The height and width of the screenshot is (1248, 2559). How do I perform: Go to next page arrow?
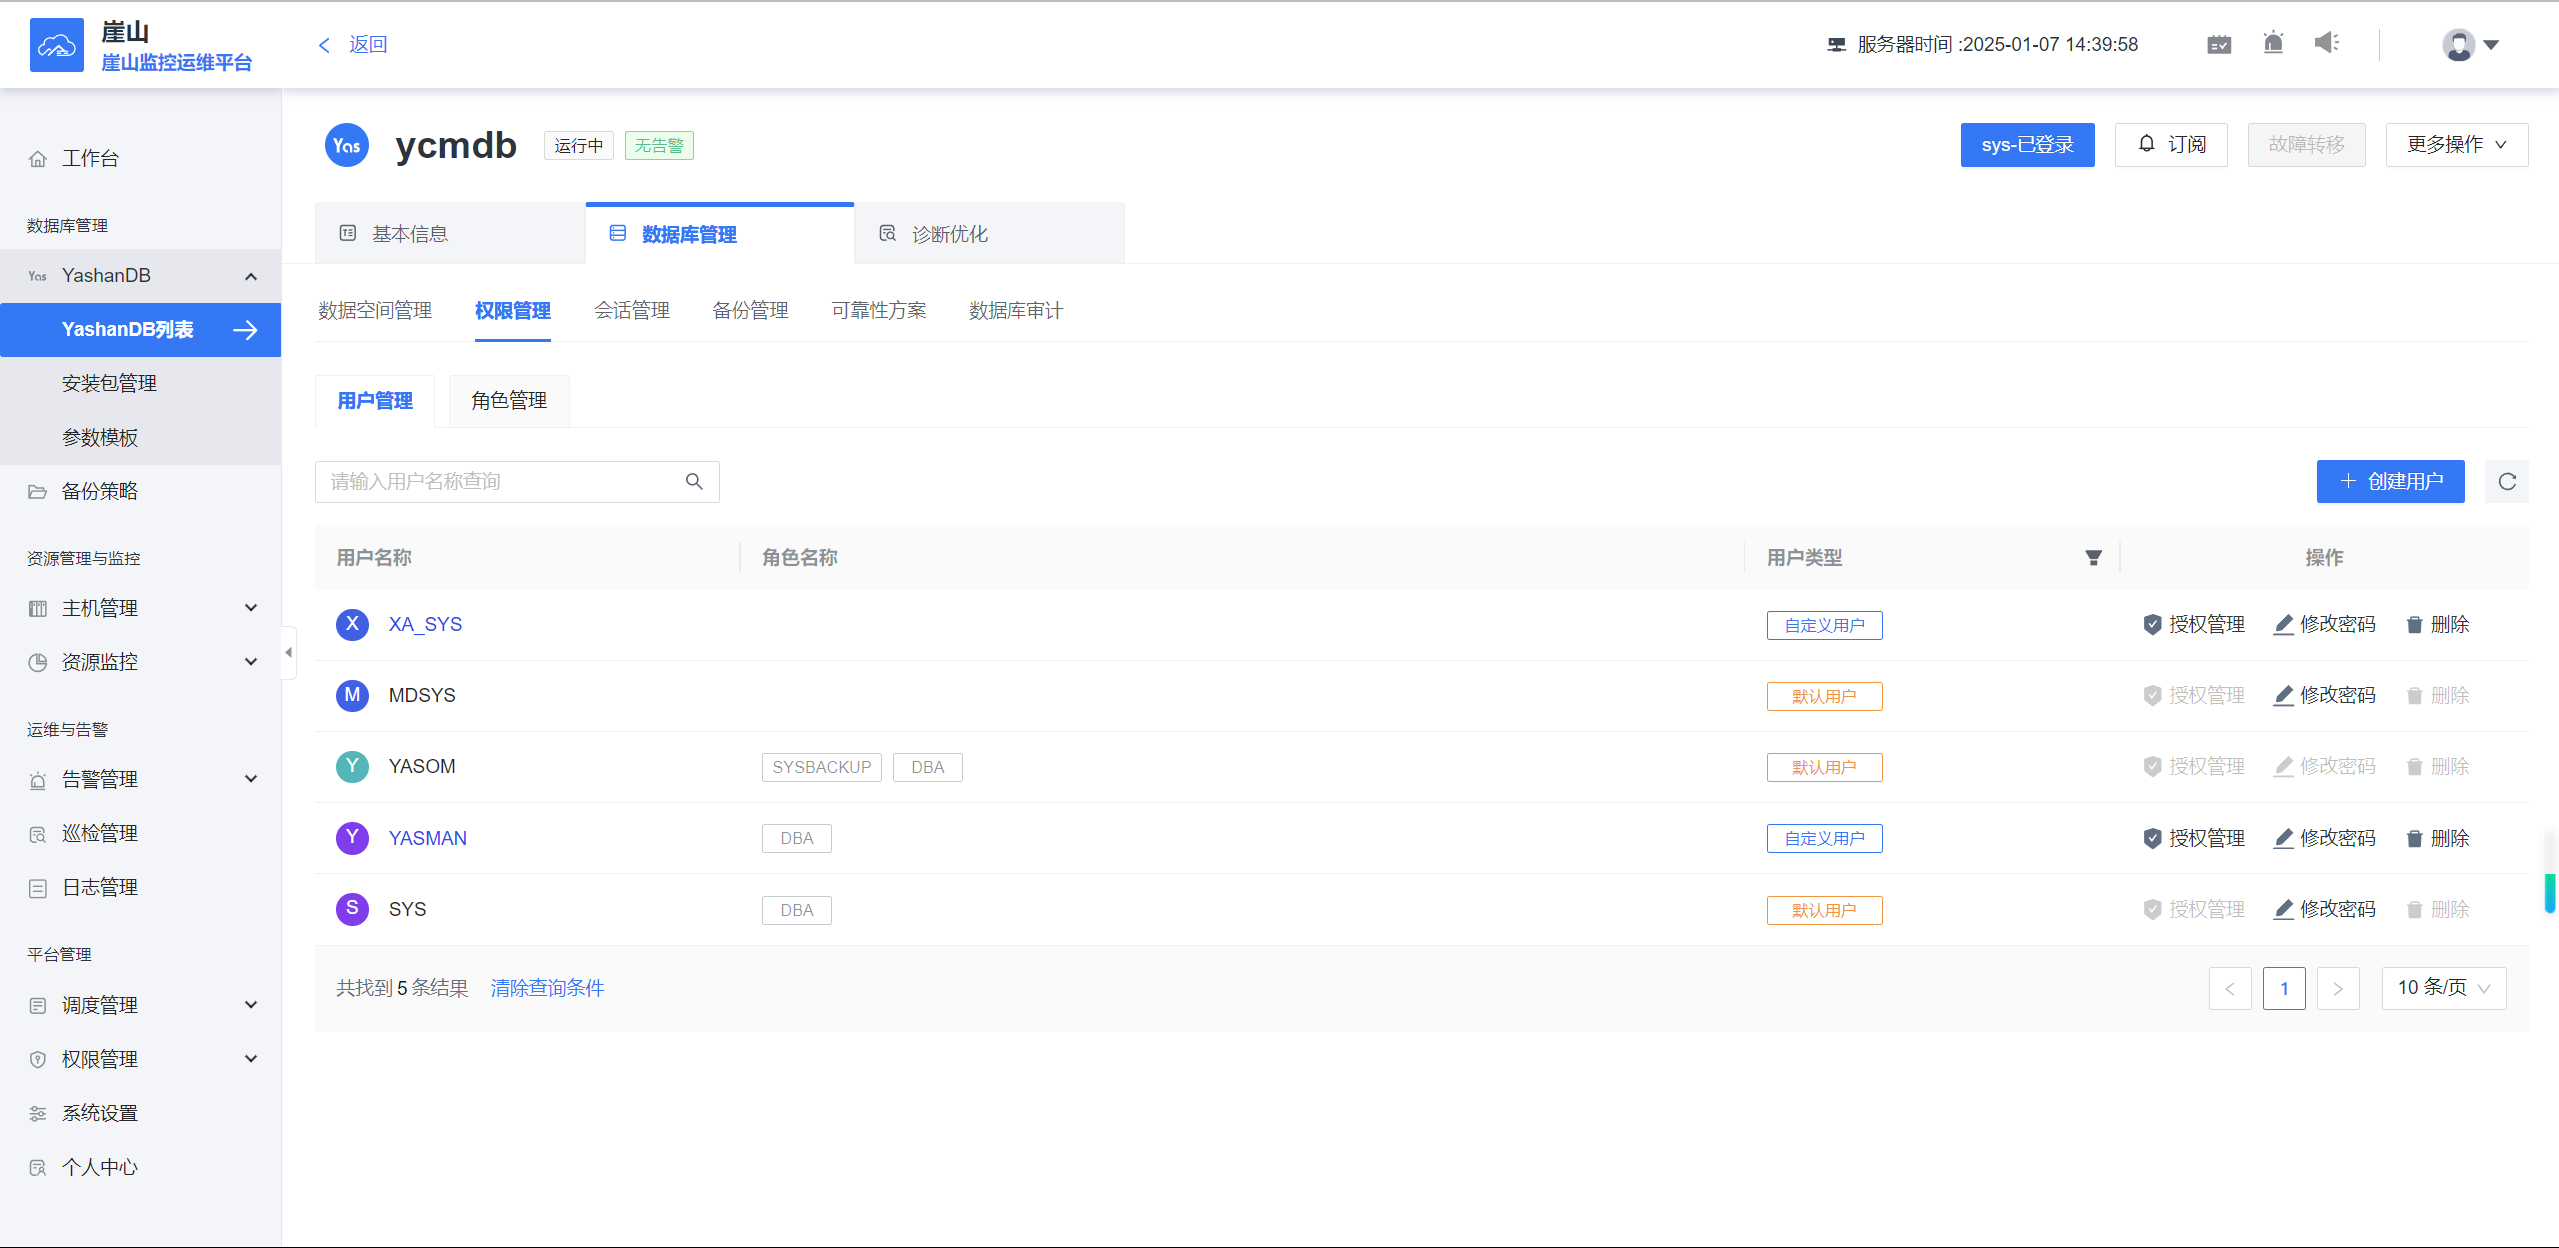[x=2338, y=989]
